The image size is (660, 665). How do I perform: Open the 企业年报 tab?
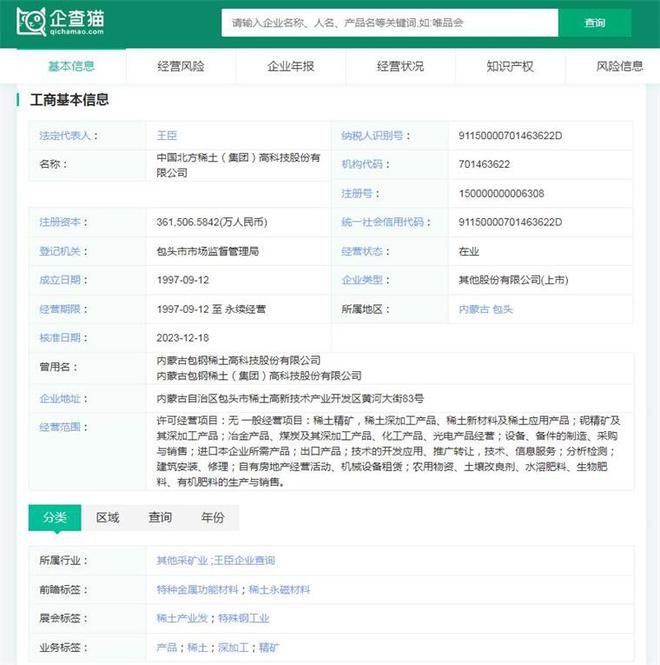click(291, 67)
